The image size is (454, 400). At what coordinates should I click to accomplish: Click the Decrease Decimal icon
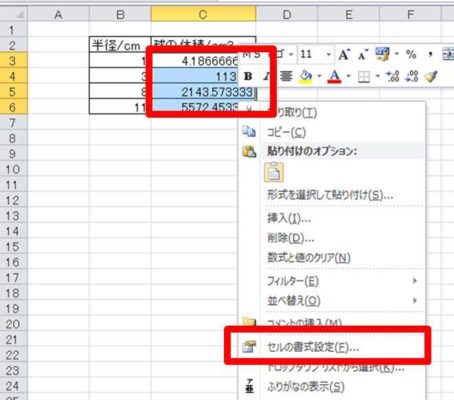click(412, 77)
